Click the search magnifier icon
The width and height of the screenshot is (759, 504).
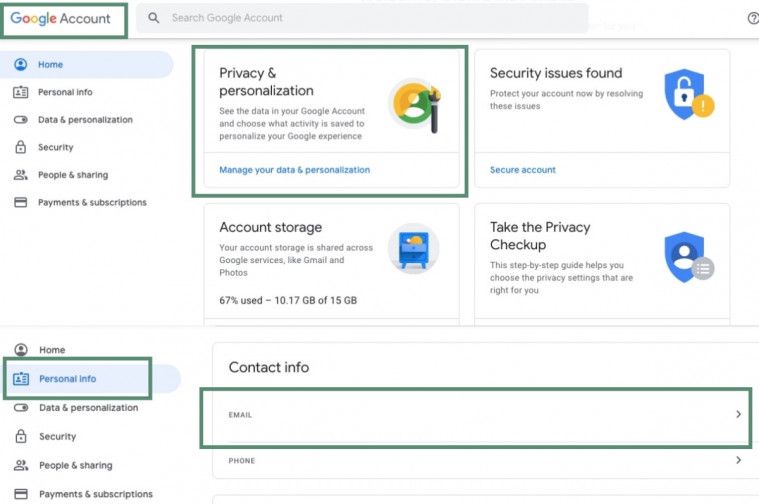pos(153,18)
